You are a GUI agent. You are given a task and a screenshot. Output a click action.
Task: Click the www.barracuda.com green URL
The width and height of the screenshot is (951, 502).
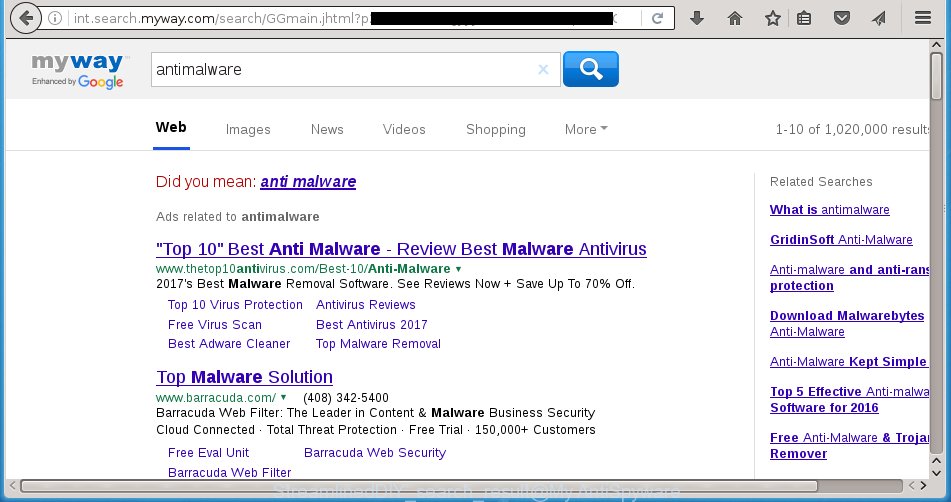216,398
